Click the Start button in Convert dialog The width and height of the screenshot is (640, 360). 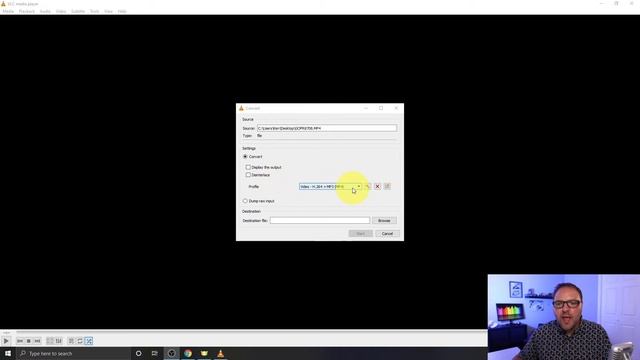[361, 234]
